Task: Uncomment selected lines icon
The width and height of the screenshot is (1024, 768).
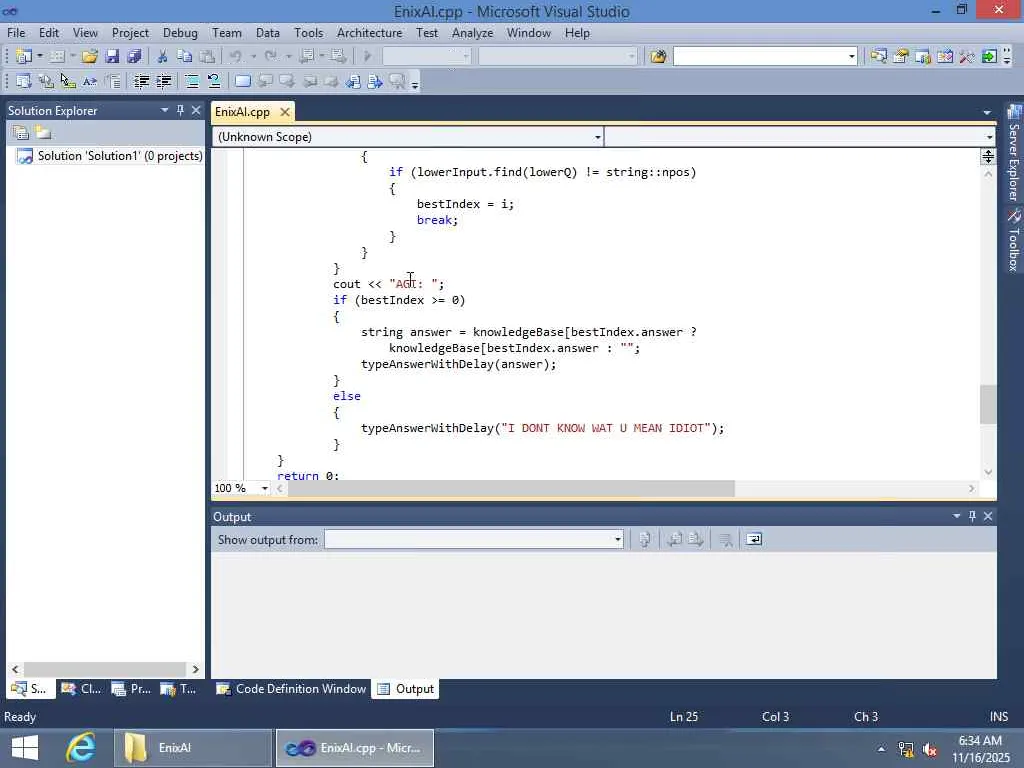Action: (214, 81)
